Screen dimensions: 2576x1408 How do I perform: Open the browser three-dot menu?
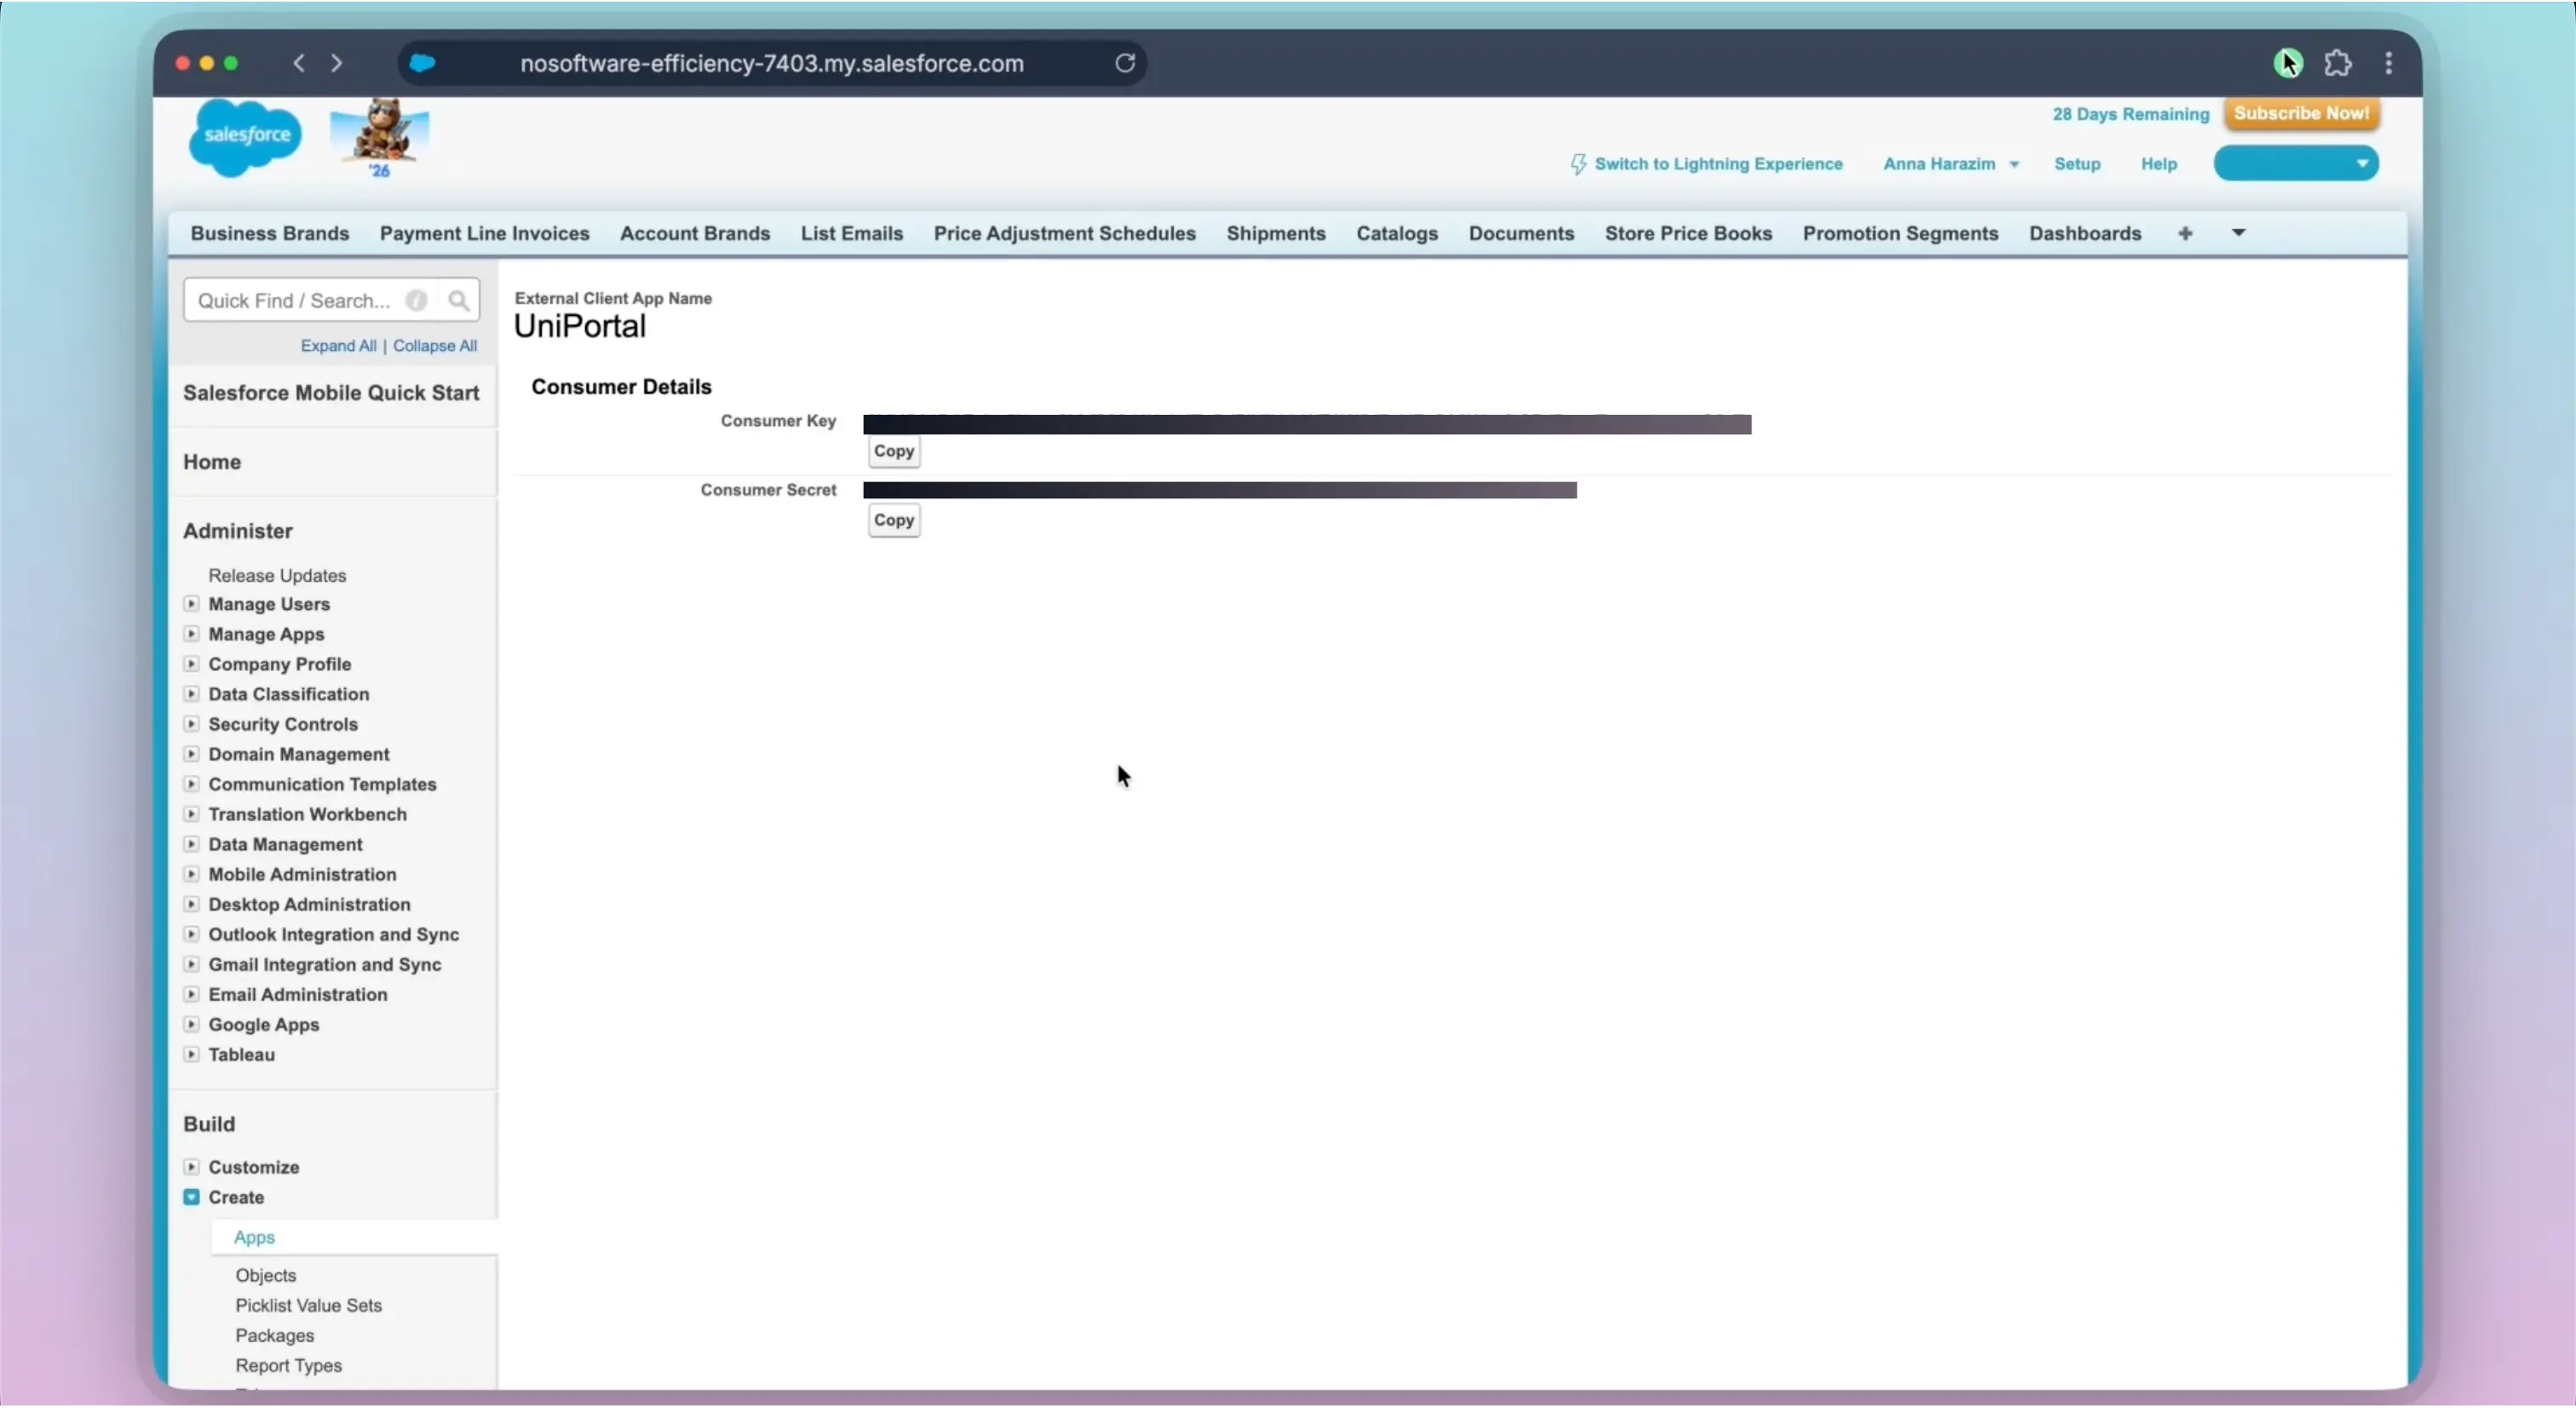point(2389,63)
